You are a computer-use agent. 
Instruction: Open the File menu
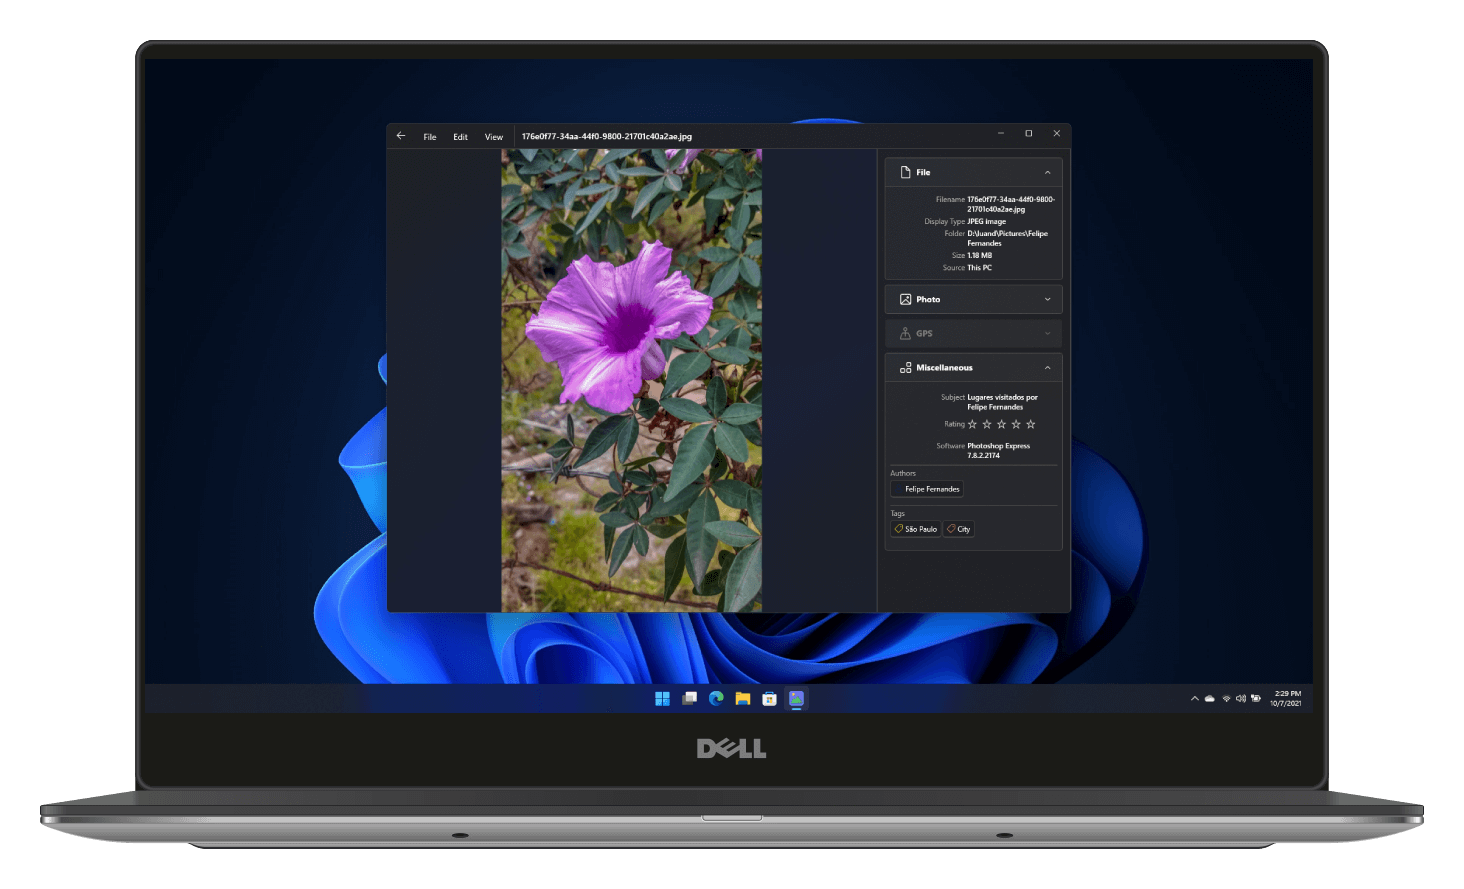point(429,136)
